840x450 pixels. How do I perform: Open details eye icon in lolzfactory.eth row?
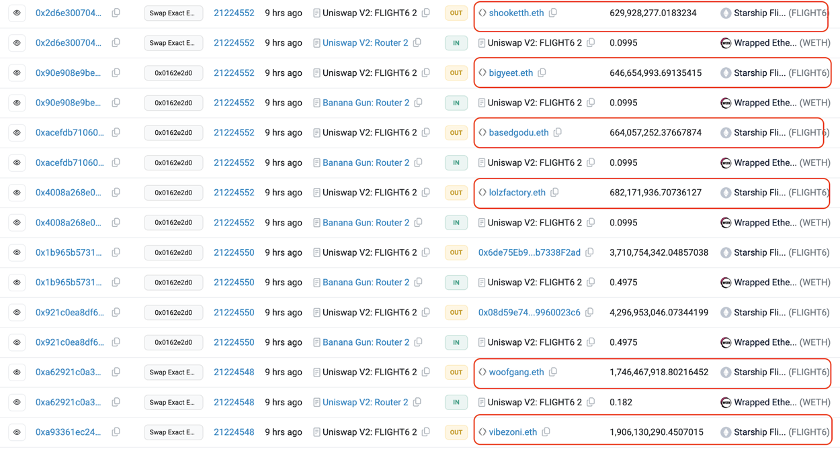point(17,192)
